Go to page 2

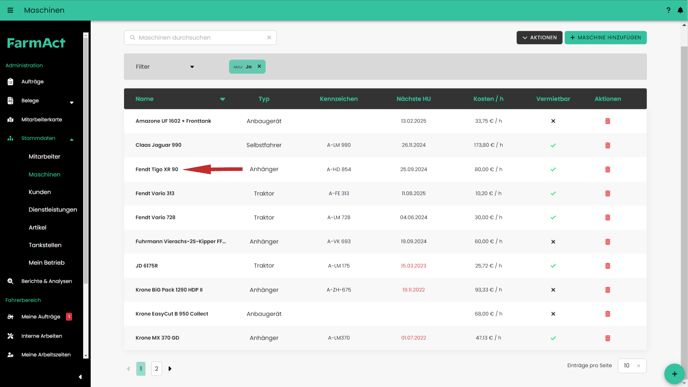coord(156,369)
